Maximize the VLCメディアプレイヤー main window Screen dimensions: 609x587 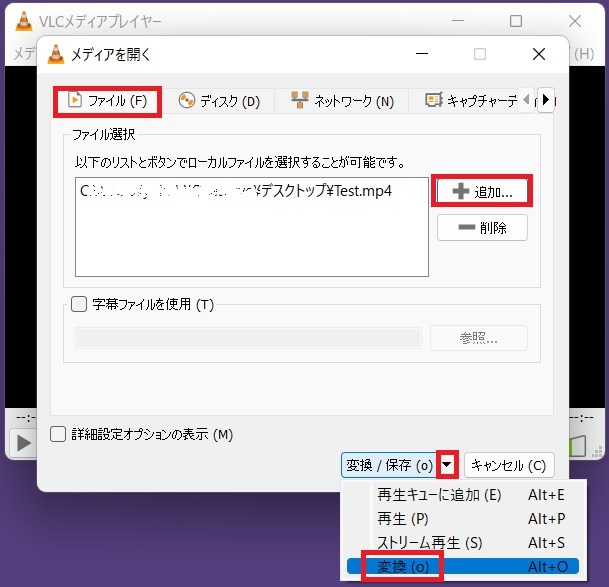[516, 21]
